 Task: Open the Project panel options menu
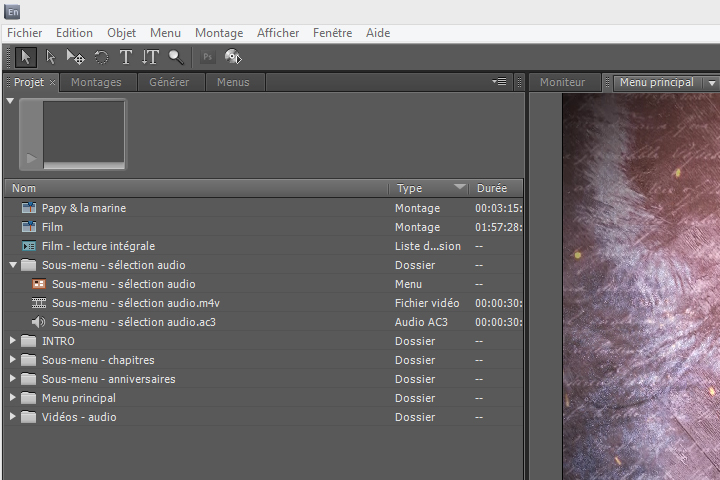coord(500,82)
